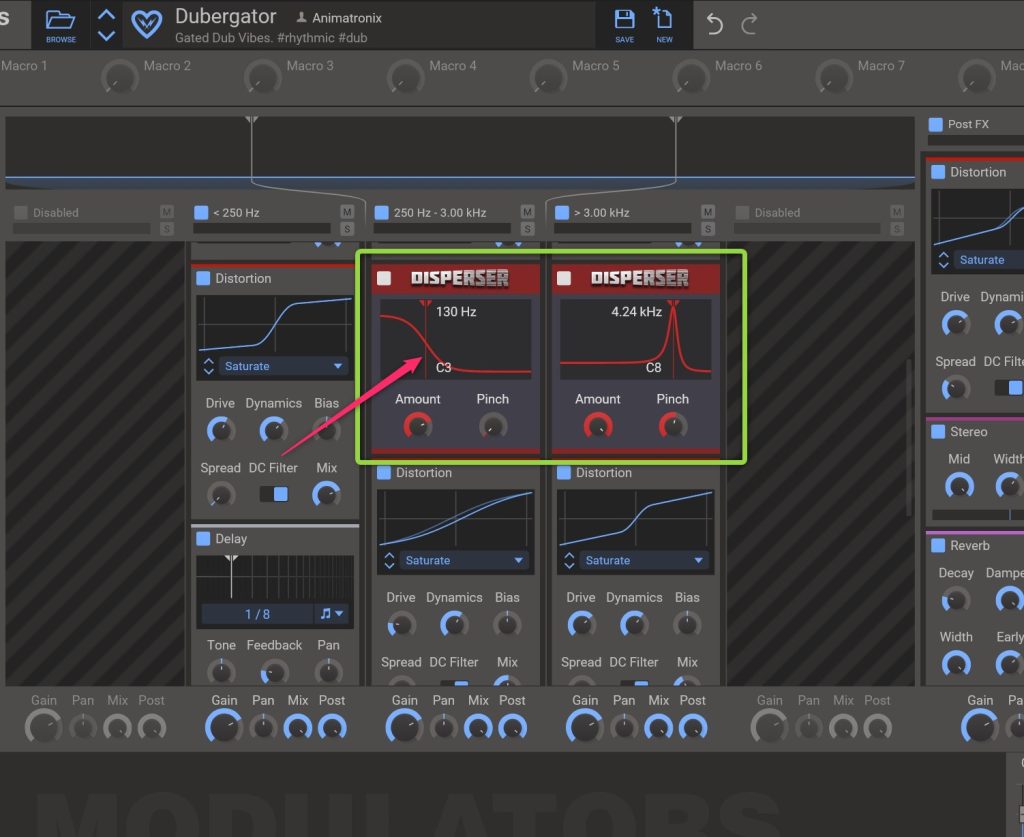The height and width of the screenshot is (837, 1024).
Task: Mute the < 250 Hz band
Action: coord(347,212)
